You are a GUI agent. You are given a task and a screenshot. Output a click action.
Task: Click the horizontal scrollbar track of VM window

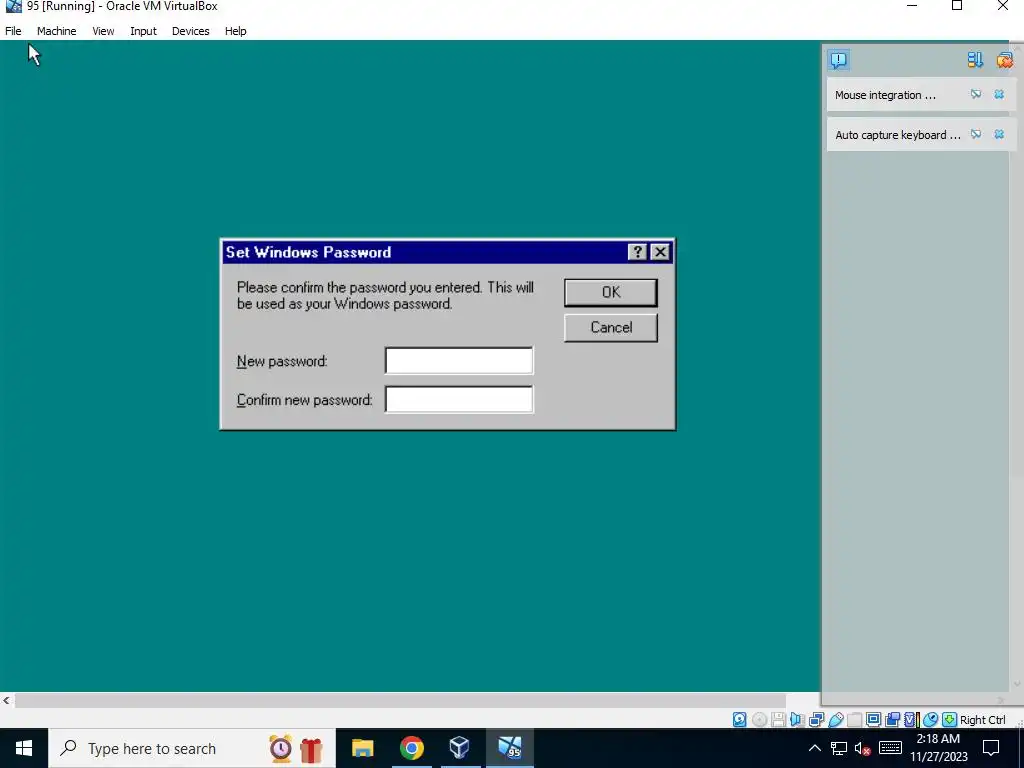coord(400,700)
